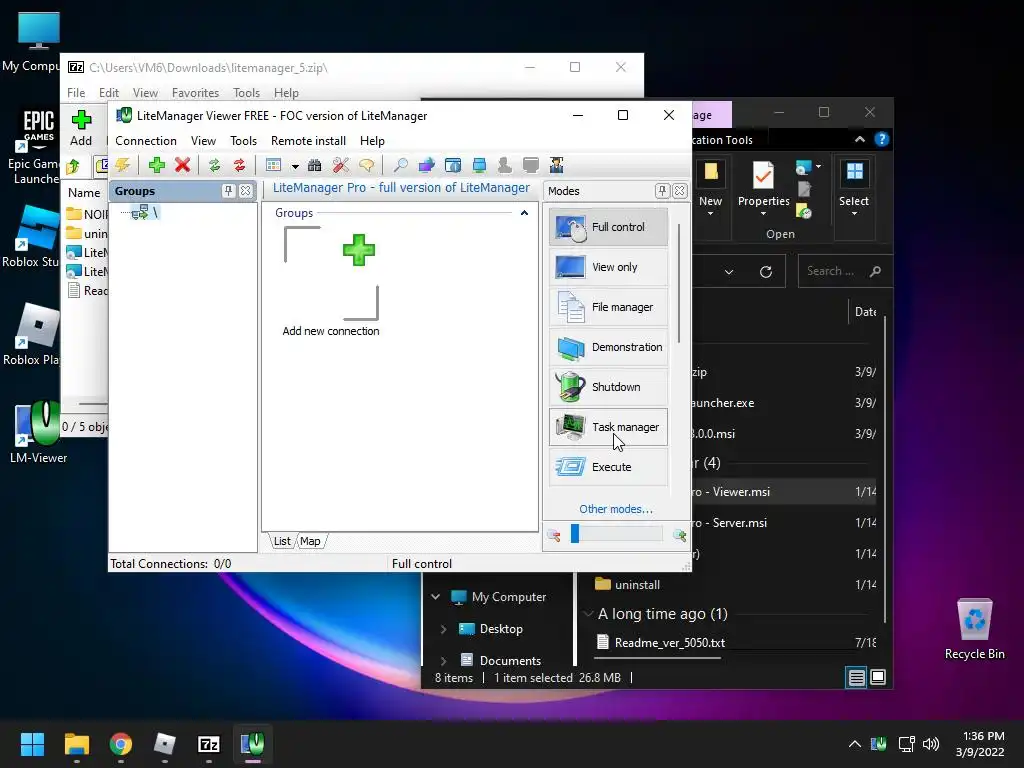Click the zoom out magnifier icon
The height and width of the screenshot is (768, 1024).
[x=554, y=536]
